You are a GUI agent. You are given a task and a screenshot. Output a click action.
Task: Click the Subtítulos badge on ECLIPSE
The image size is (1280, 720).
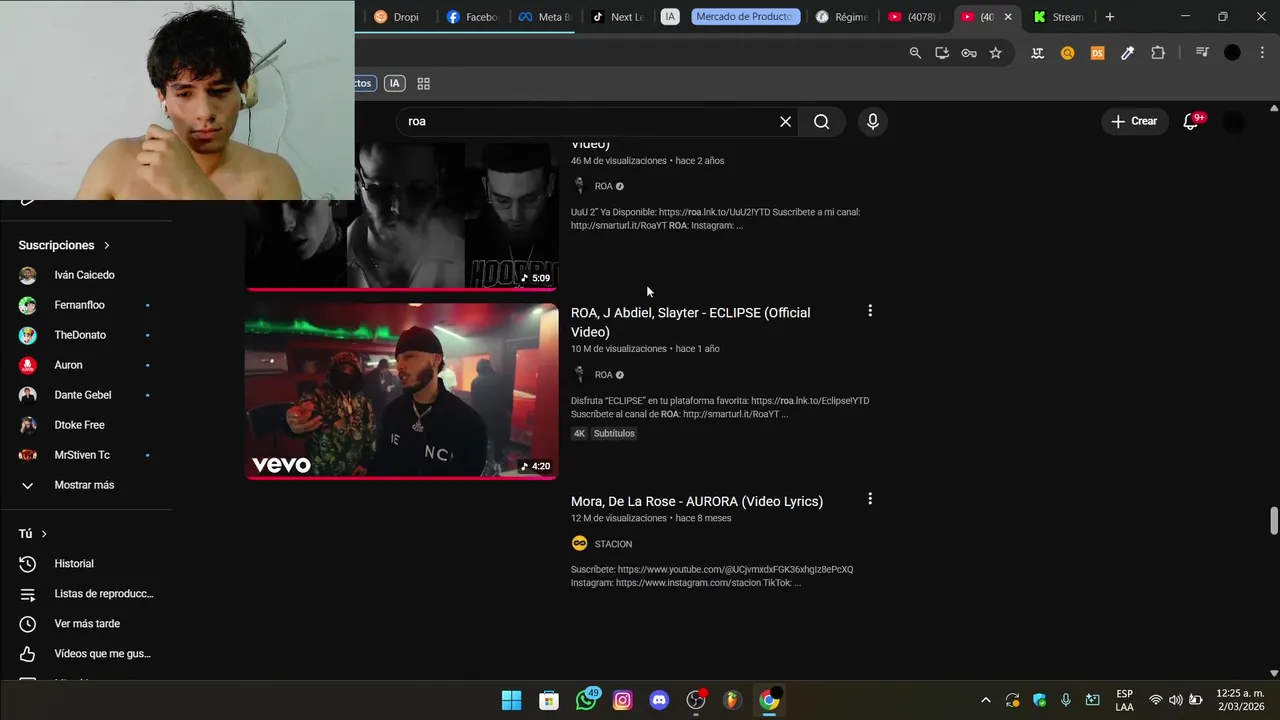(x=614, y=434)
